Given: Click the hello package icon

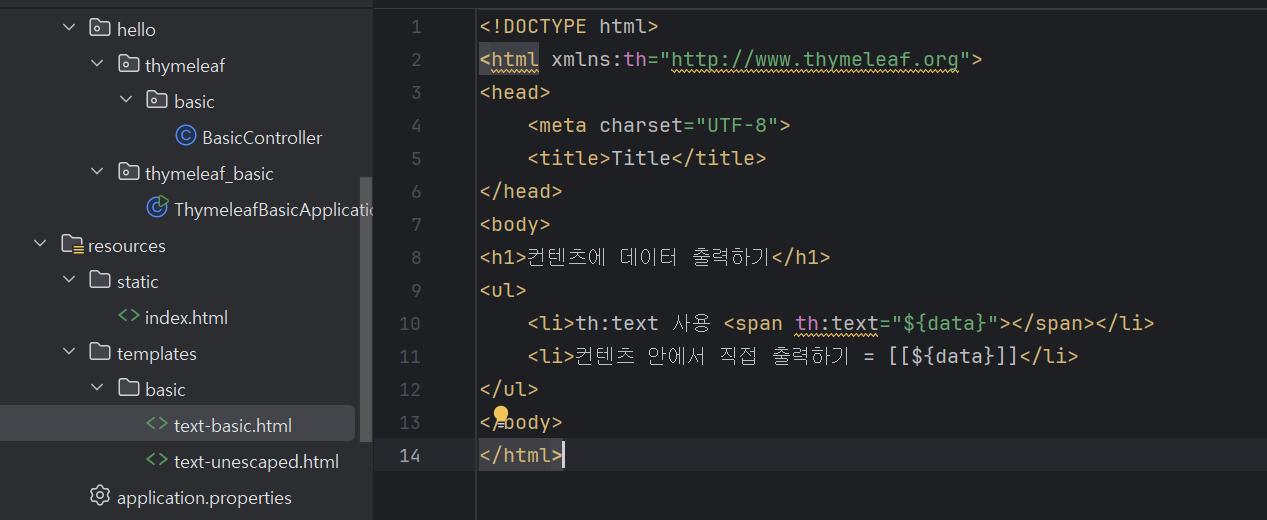Looking at the screenshot, I should pos(99,28).
